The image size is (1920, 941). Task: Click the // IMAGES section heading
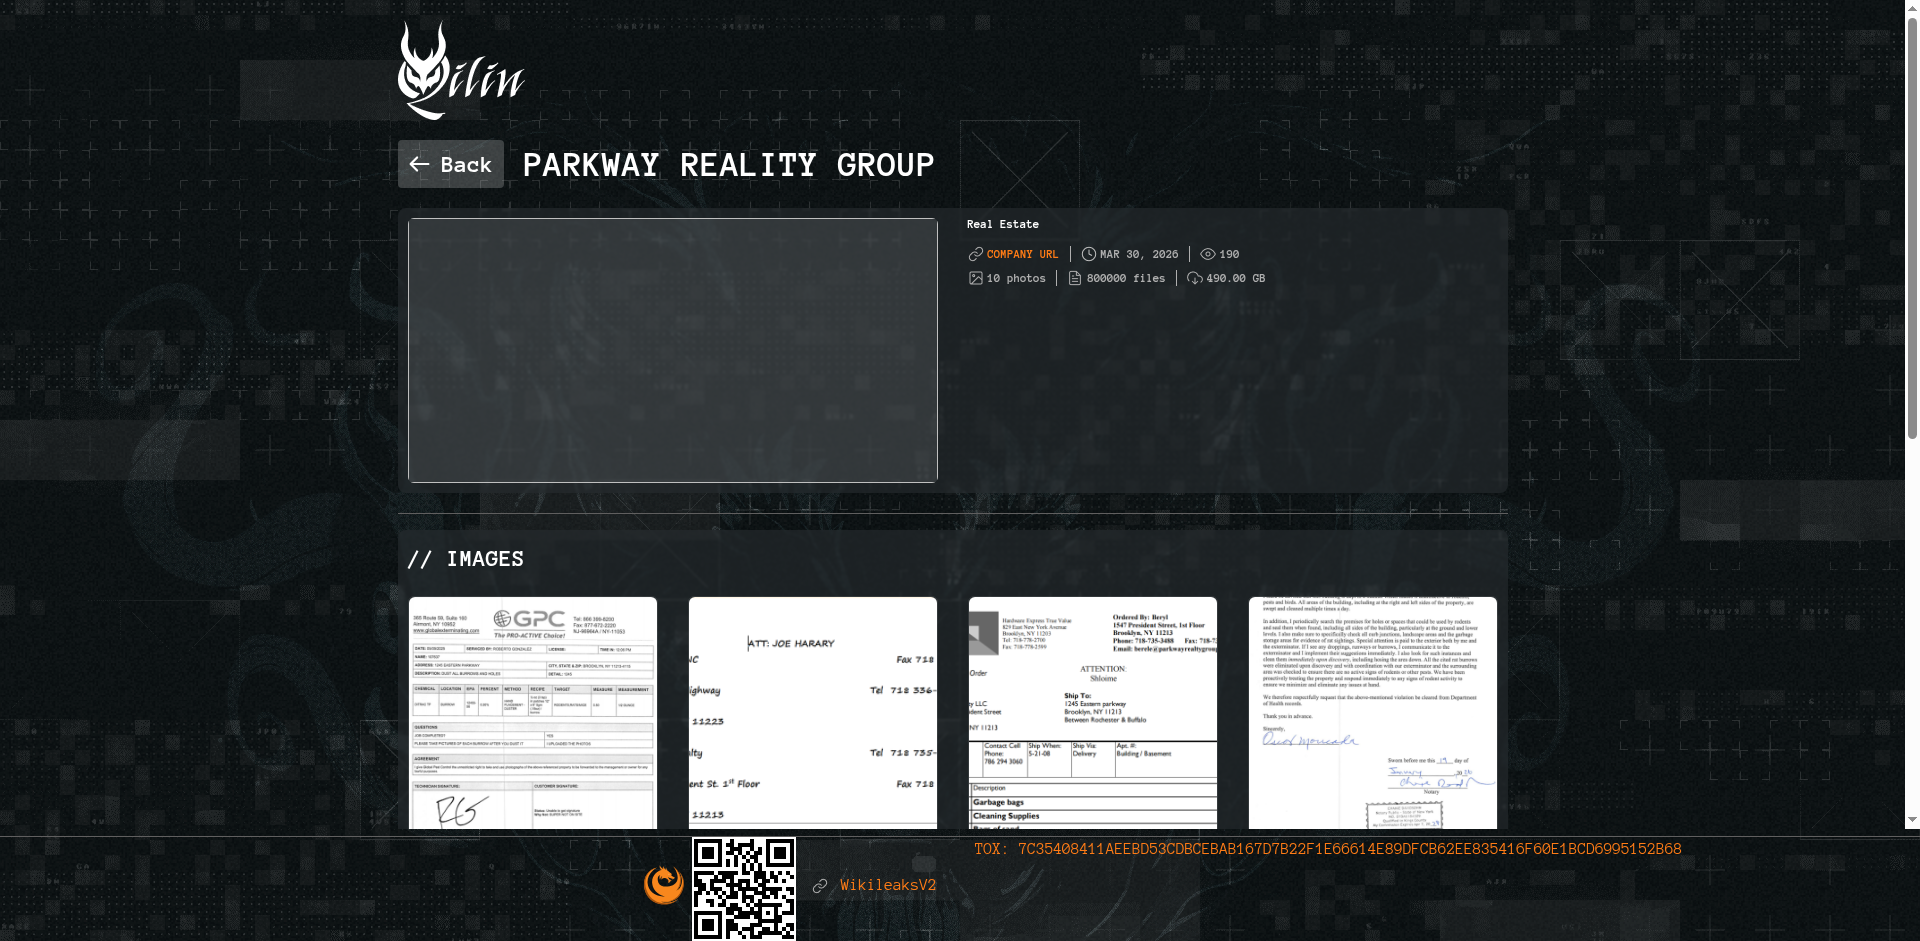(466, 559)
